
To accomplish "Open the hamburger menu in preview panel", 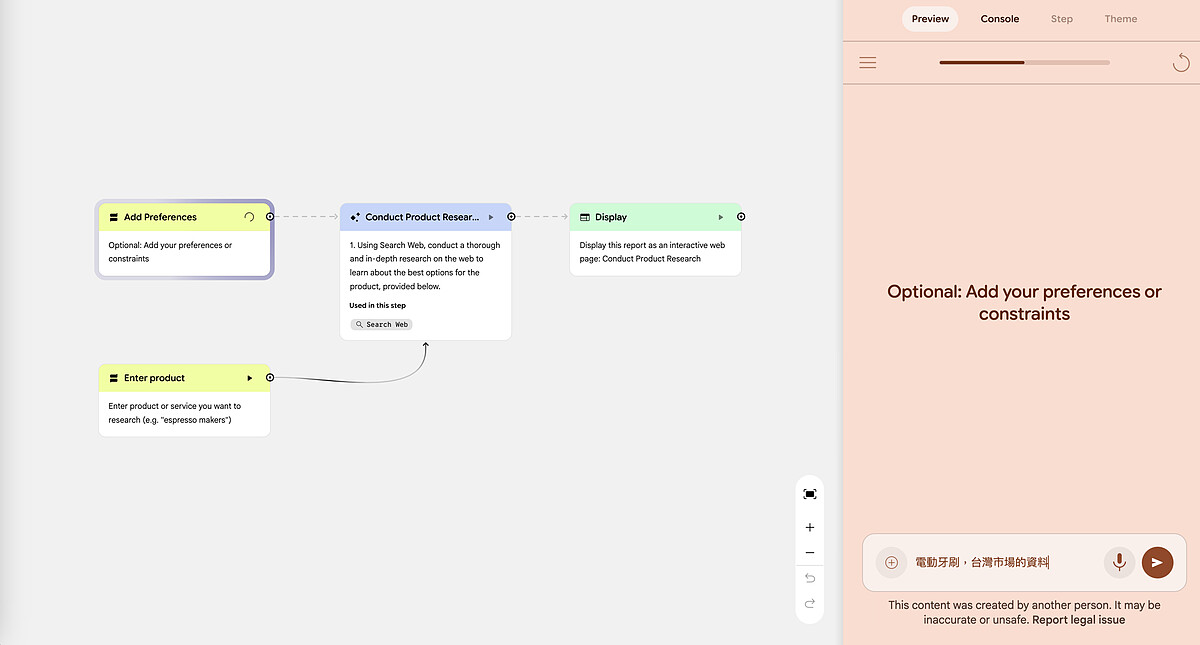I will tap(868, 63).
